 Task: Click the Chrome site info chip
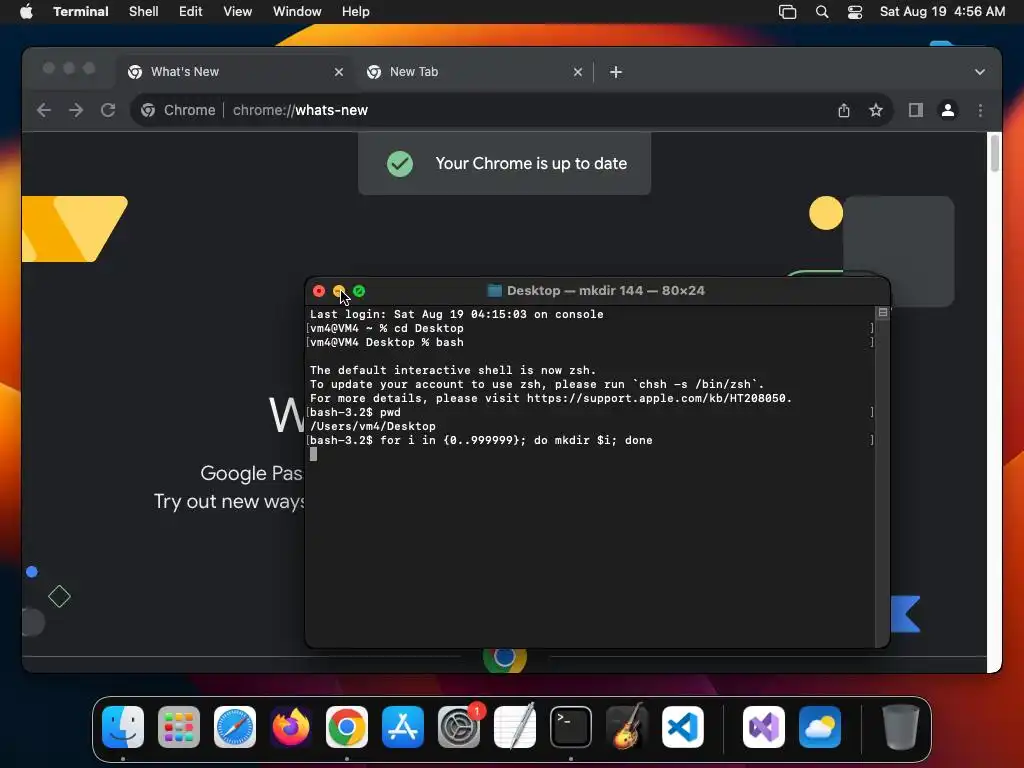(178, 110)
